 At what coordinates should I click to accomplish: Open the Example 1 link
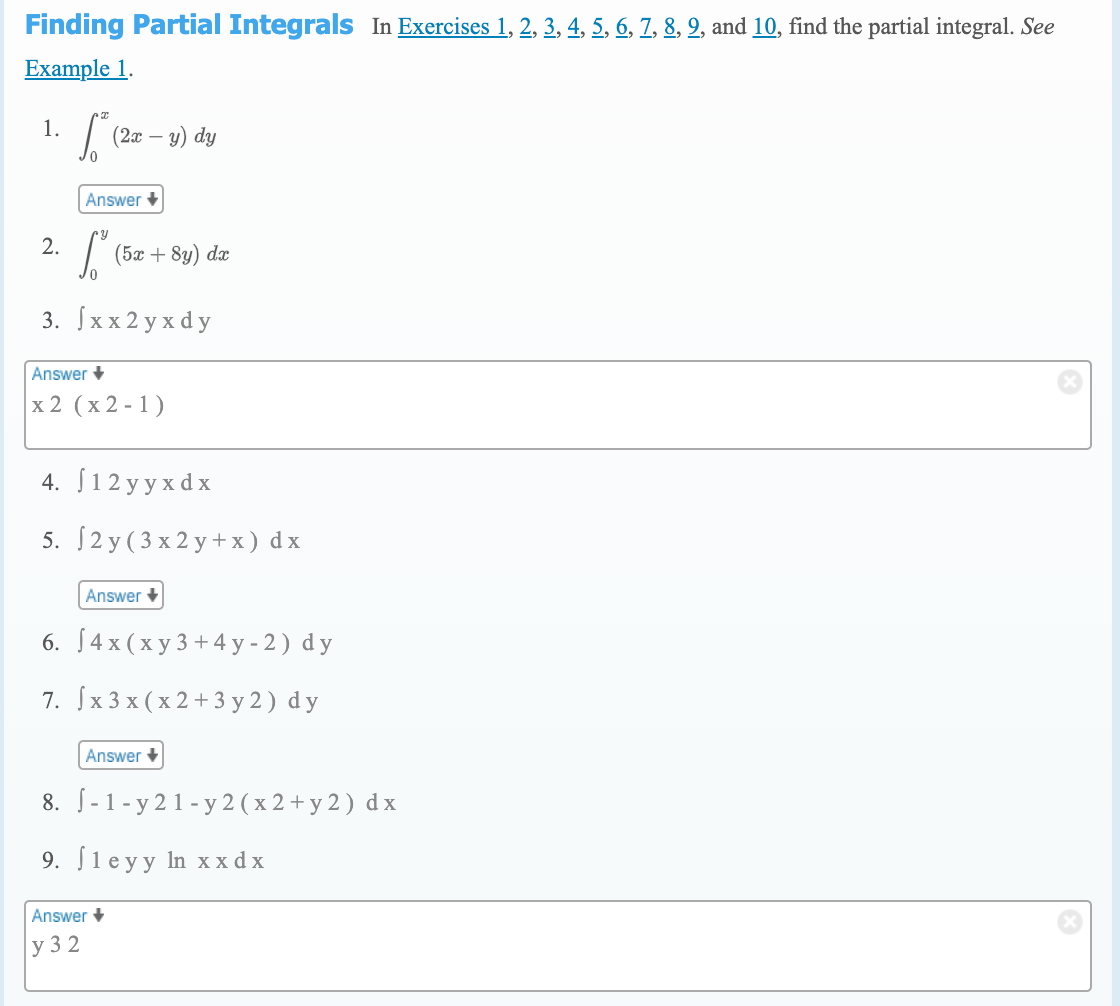75,68
